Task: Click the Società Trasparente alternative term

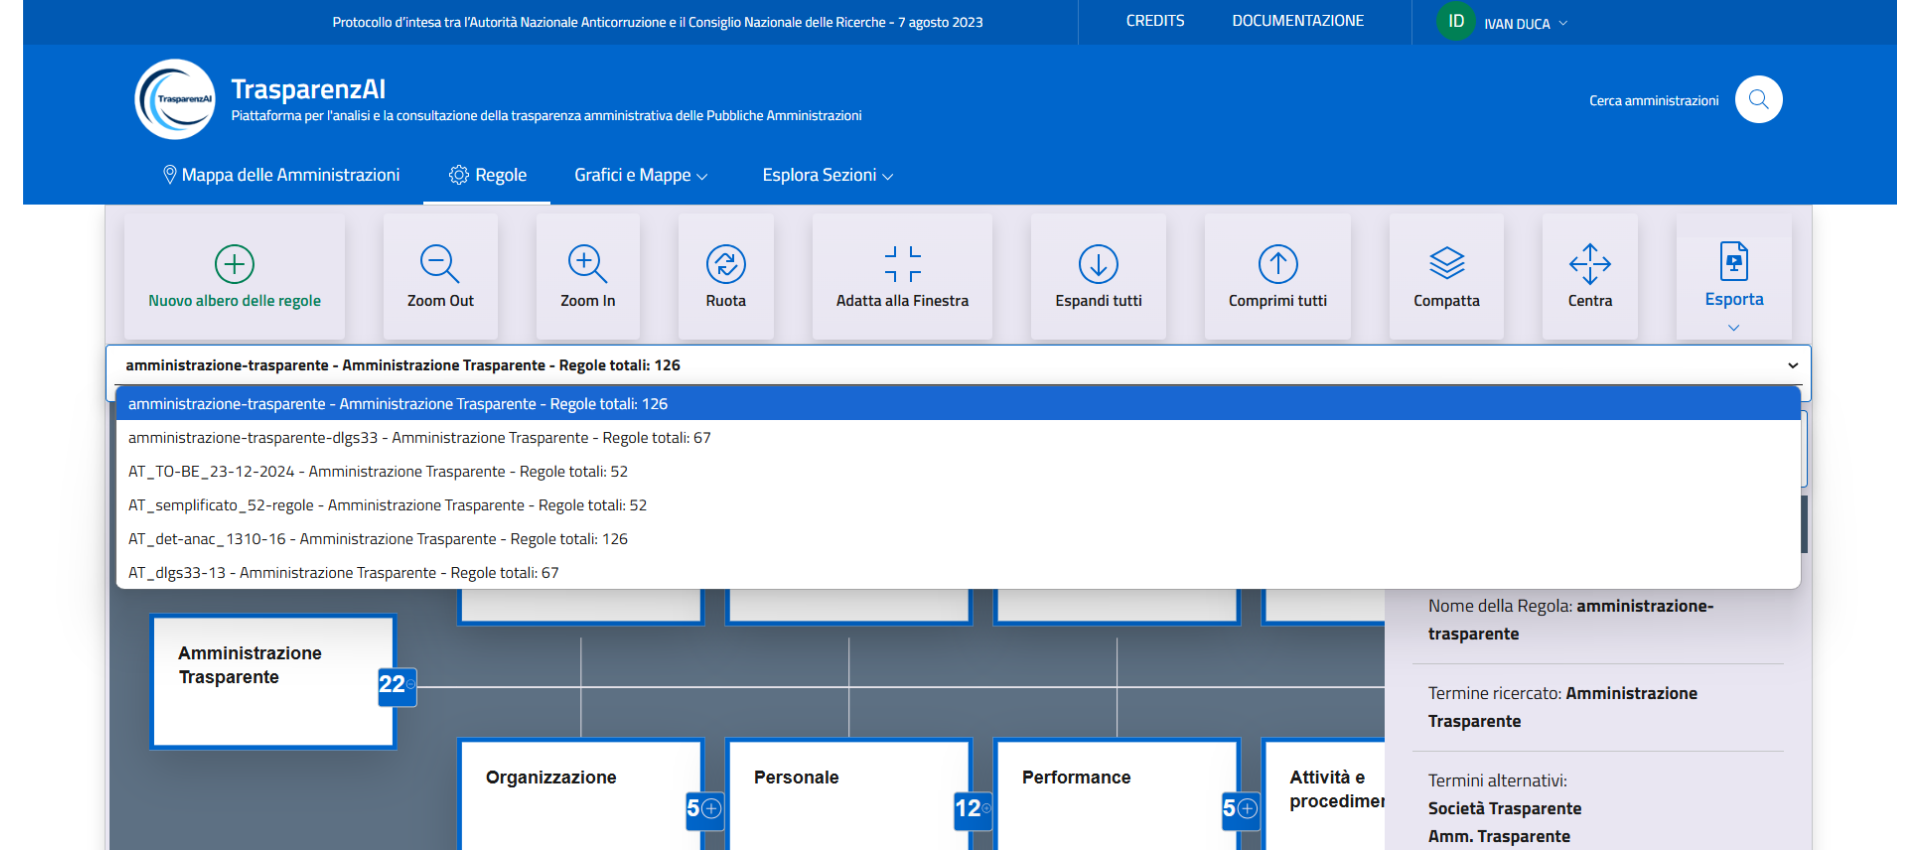Action: coord(1504,809)
